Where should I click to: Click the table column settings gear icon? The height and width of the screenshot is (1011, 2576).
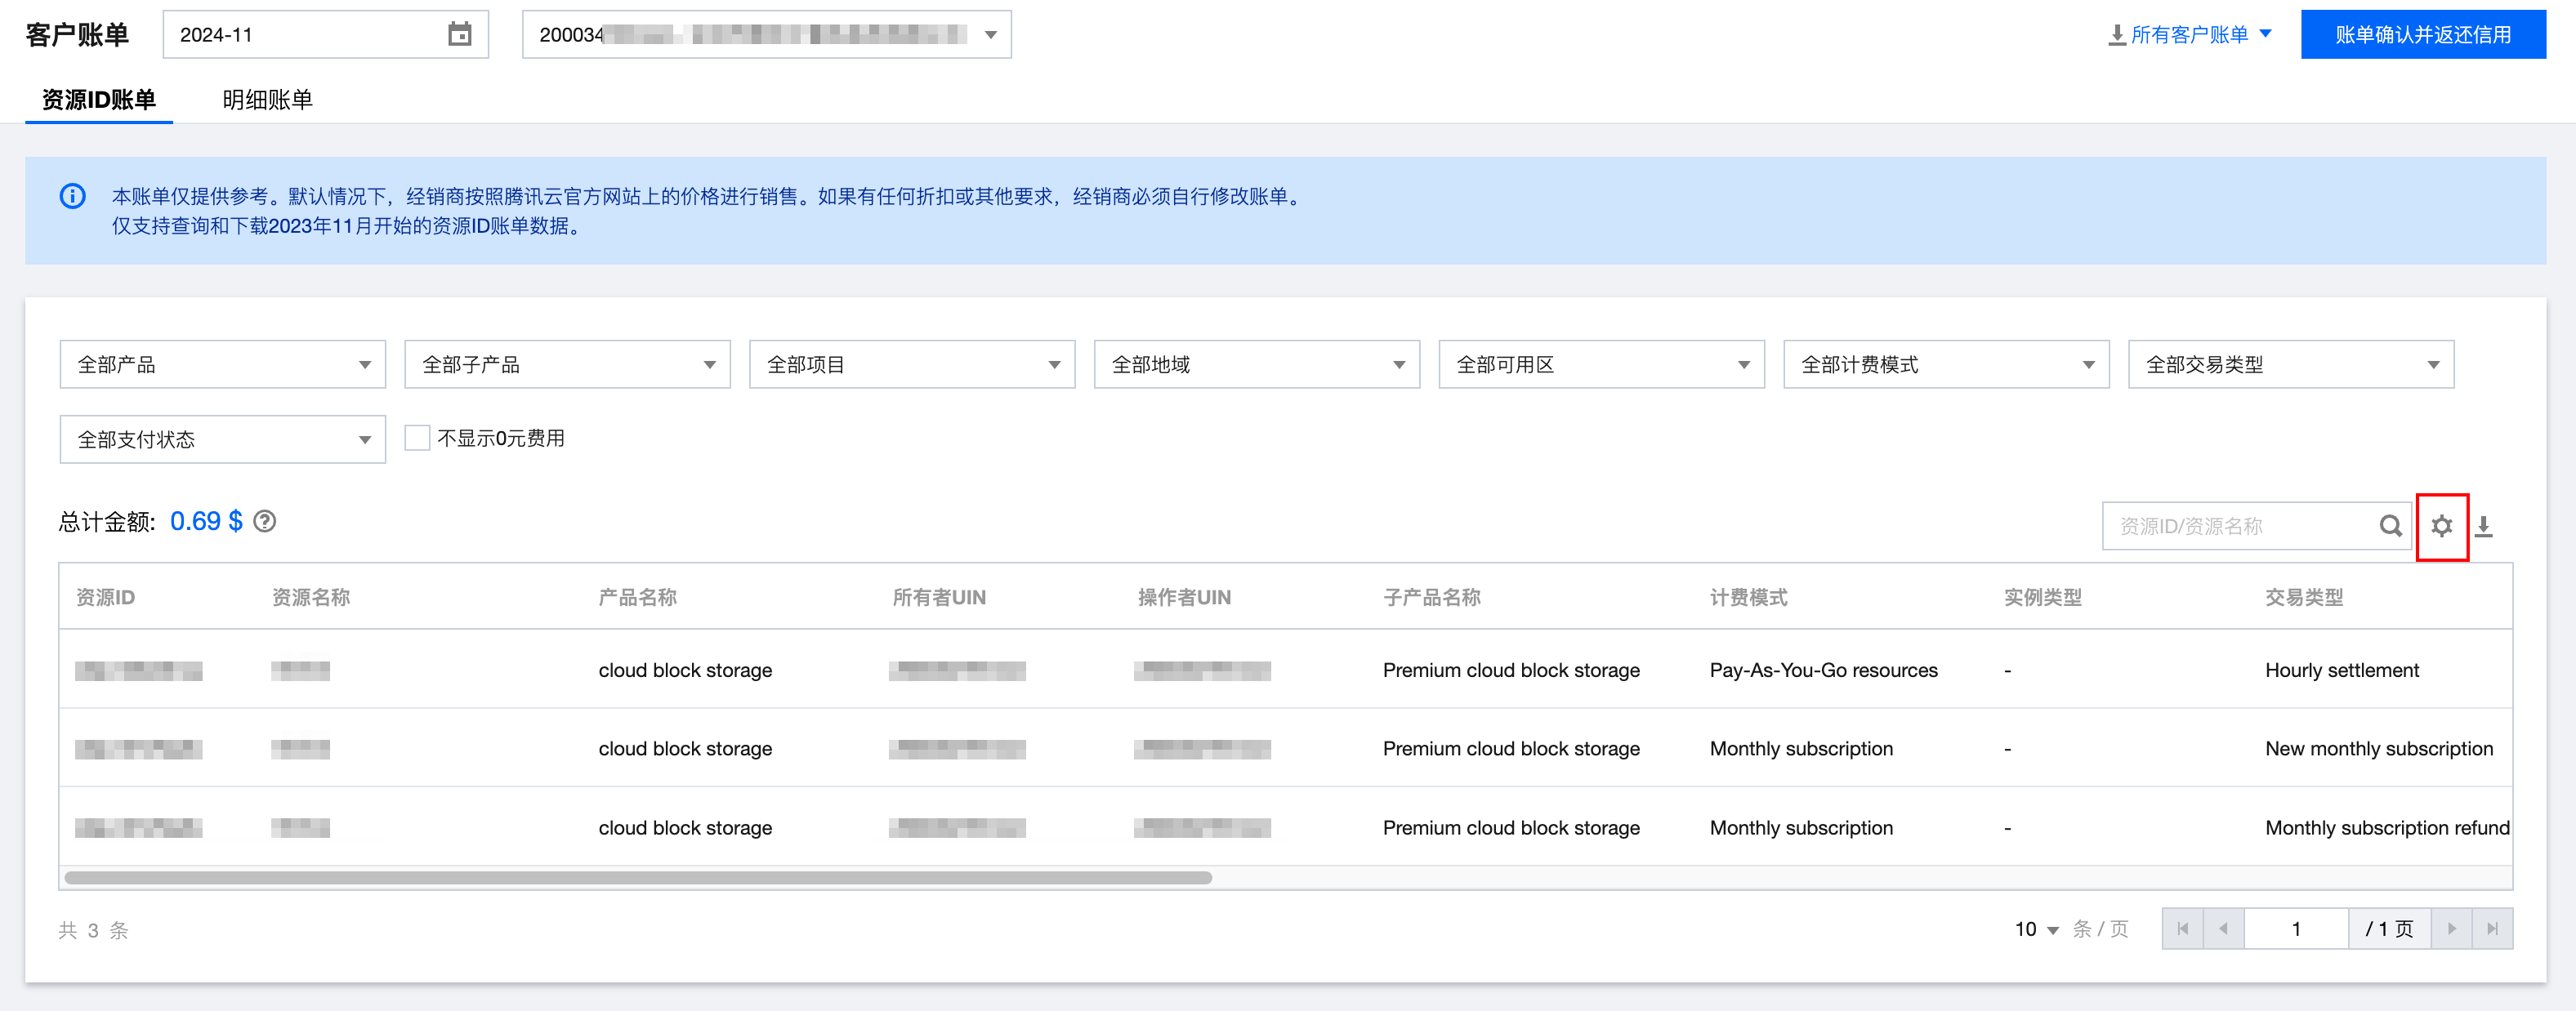[2441, 526]
